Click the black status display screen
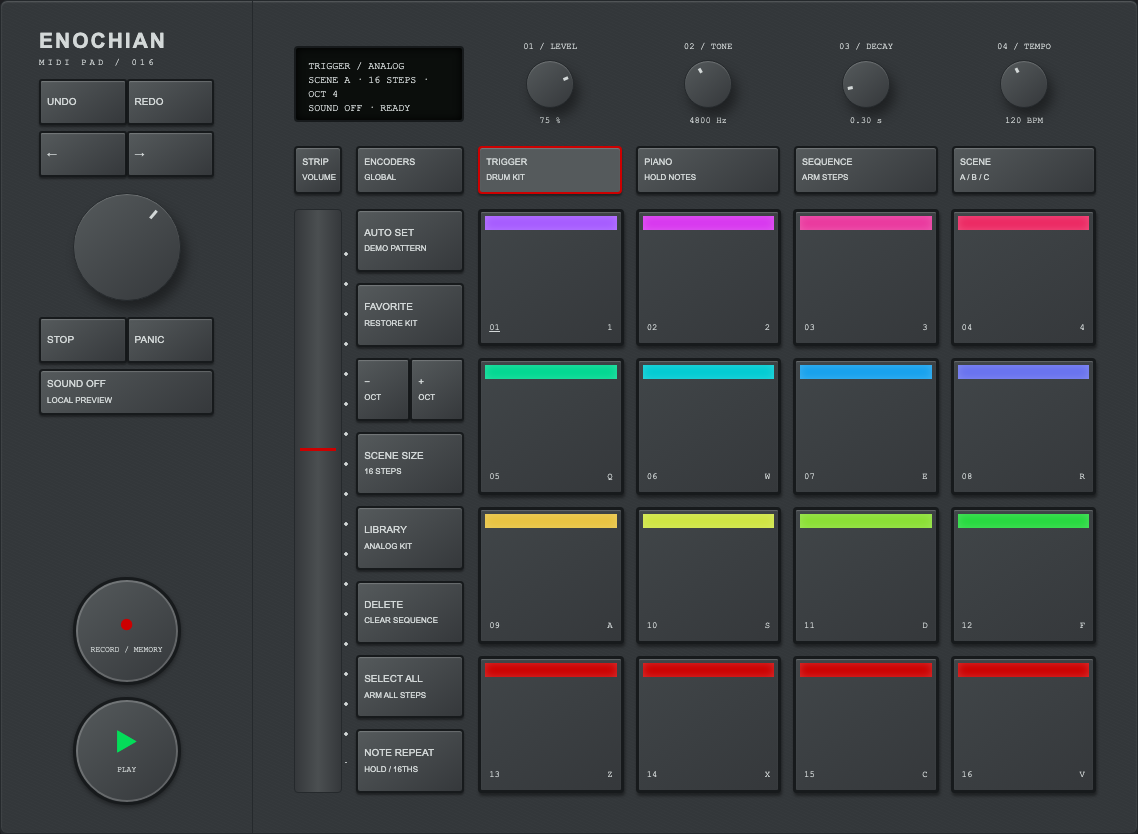 tap(379, 84)
